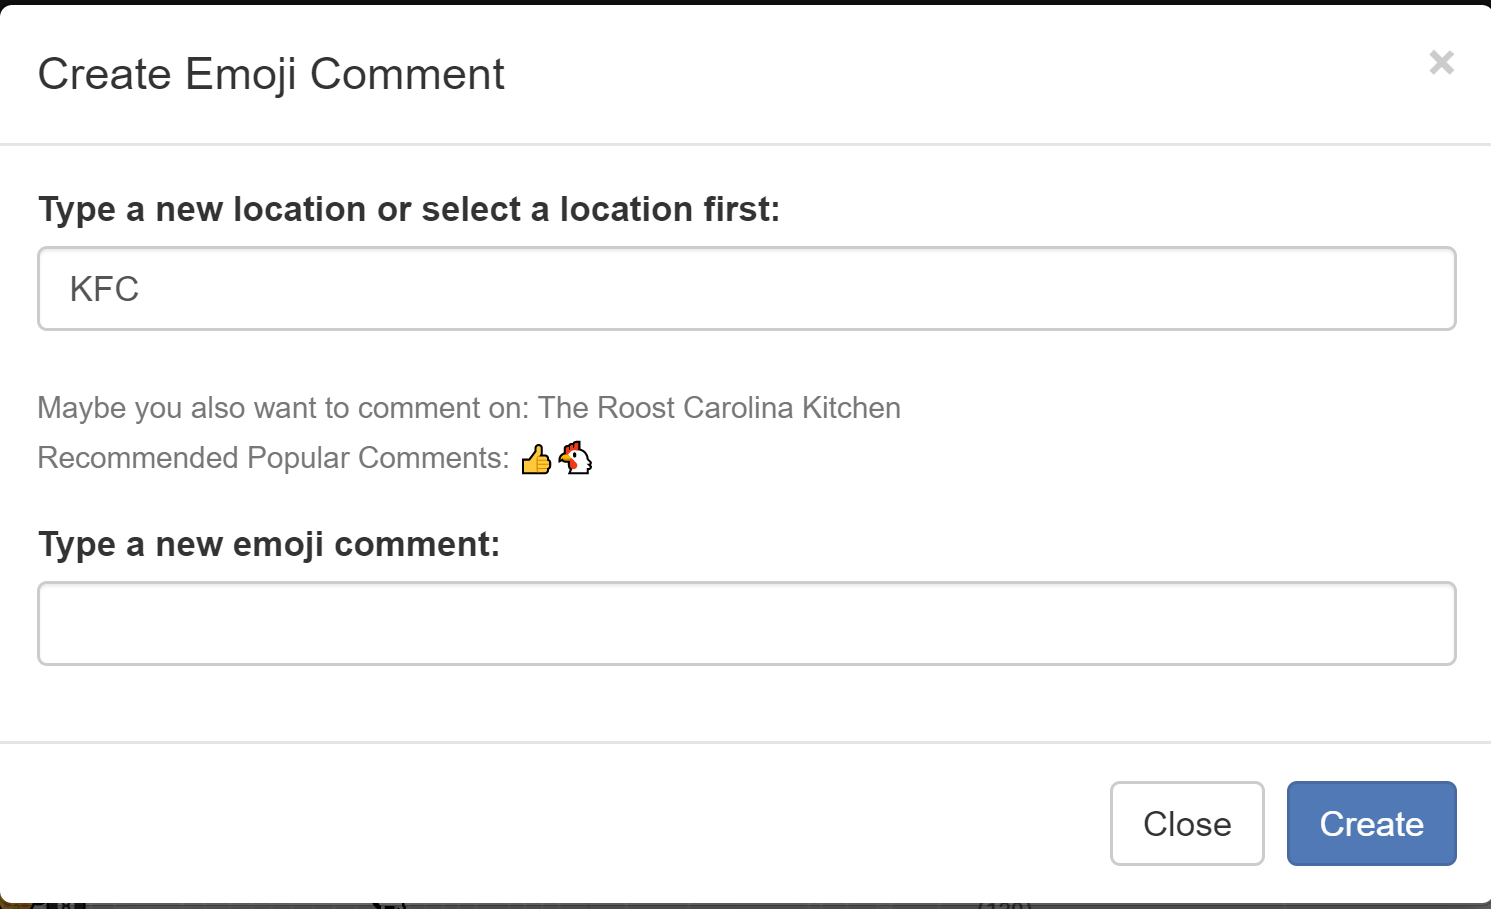The height and width of the screenshot is (909, 1491).
Task: Click 'Maybe you also want to comment on' text
Action: (283, 408)
